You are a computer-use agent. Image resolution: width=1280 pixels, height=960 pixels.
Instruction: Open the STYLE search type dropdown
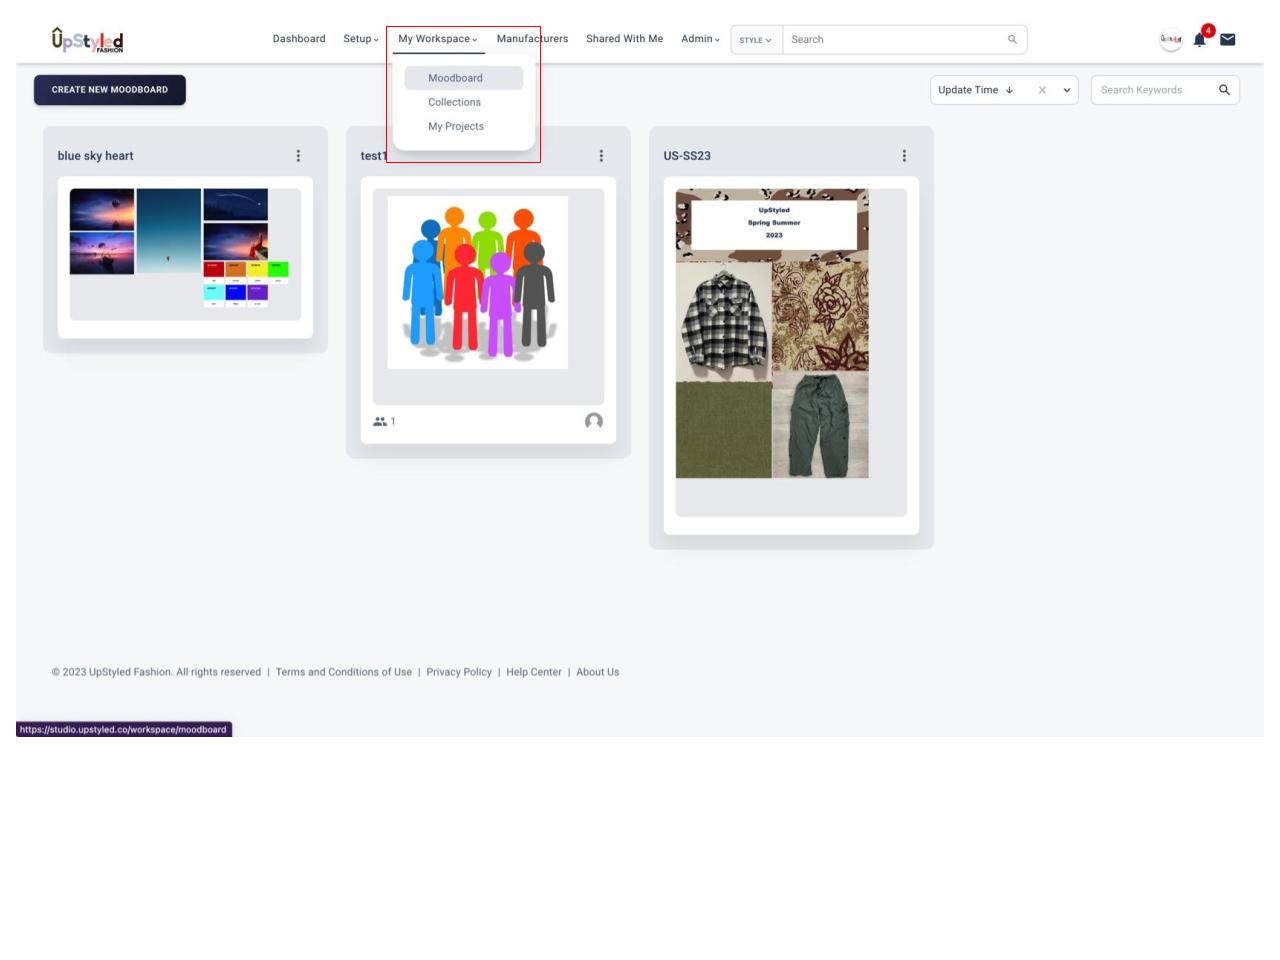pos(756,40)
